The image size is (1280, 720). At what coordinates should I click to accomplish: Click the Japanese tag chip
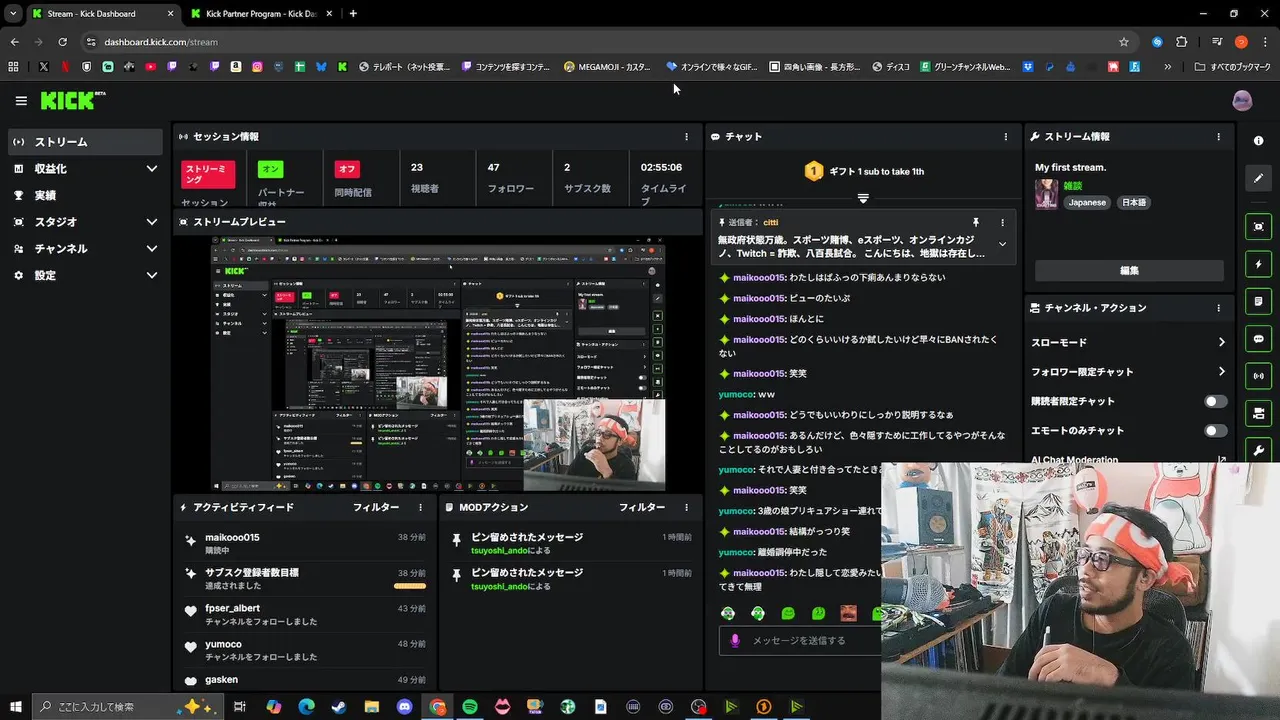click(x=1087, y=202)
